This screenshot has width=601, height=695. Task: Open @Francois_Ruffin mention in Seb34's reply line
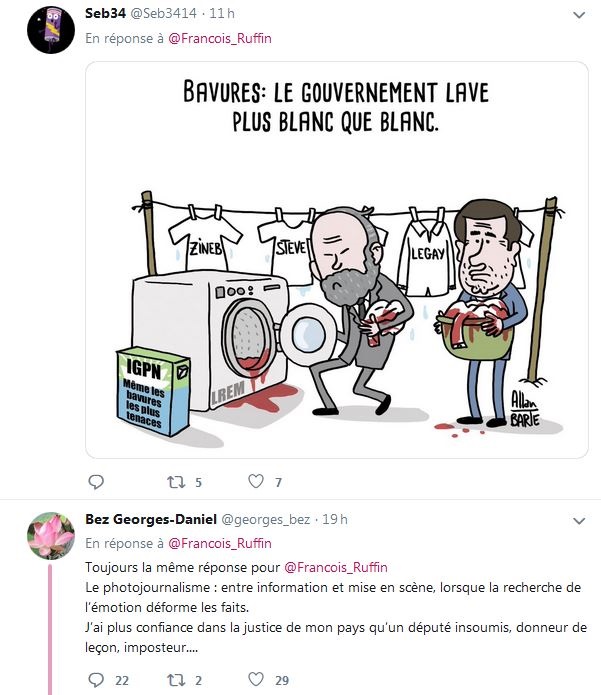220,39
